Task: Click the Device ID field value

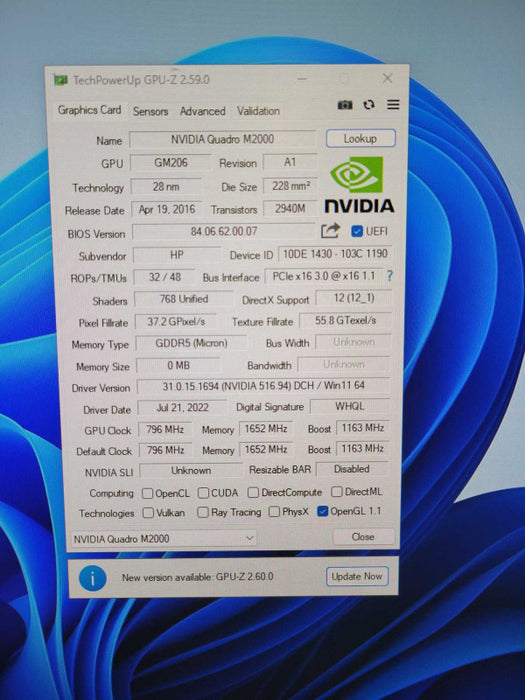Action: coord(335,254)
